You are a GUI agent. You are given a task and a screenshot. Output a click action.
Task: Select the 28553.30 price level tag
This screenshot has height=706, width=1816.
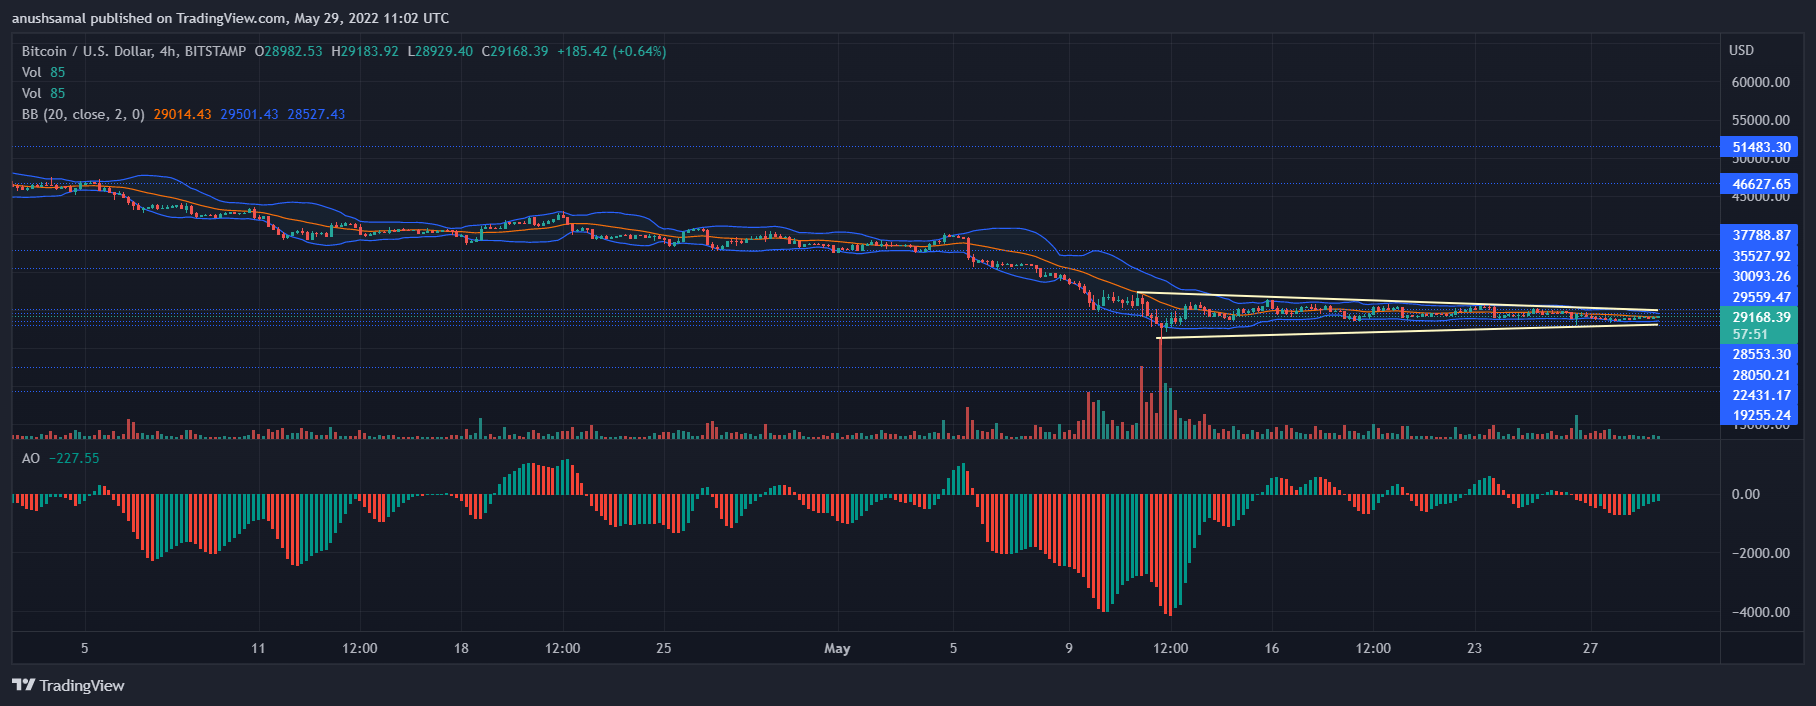(x=1759, y=354)
